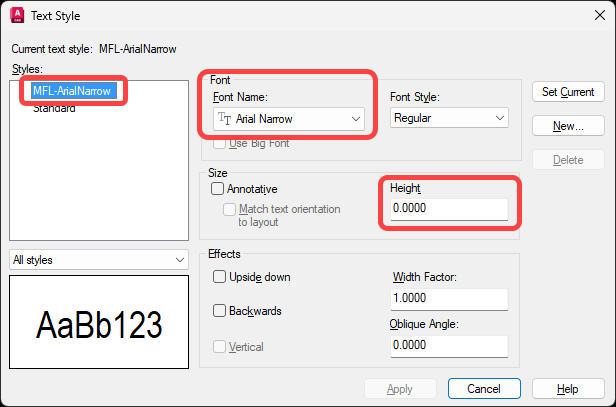Open the All styles filter dropdown

coord(98,260)
